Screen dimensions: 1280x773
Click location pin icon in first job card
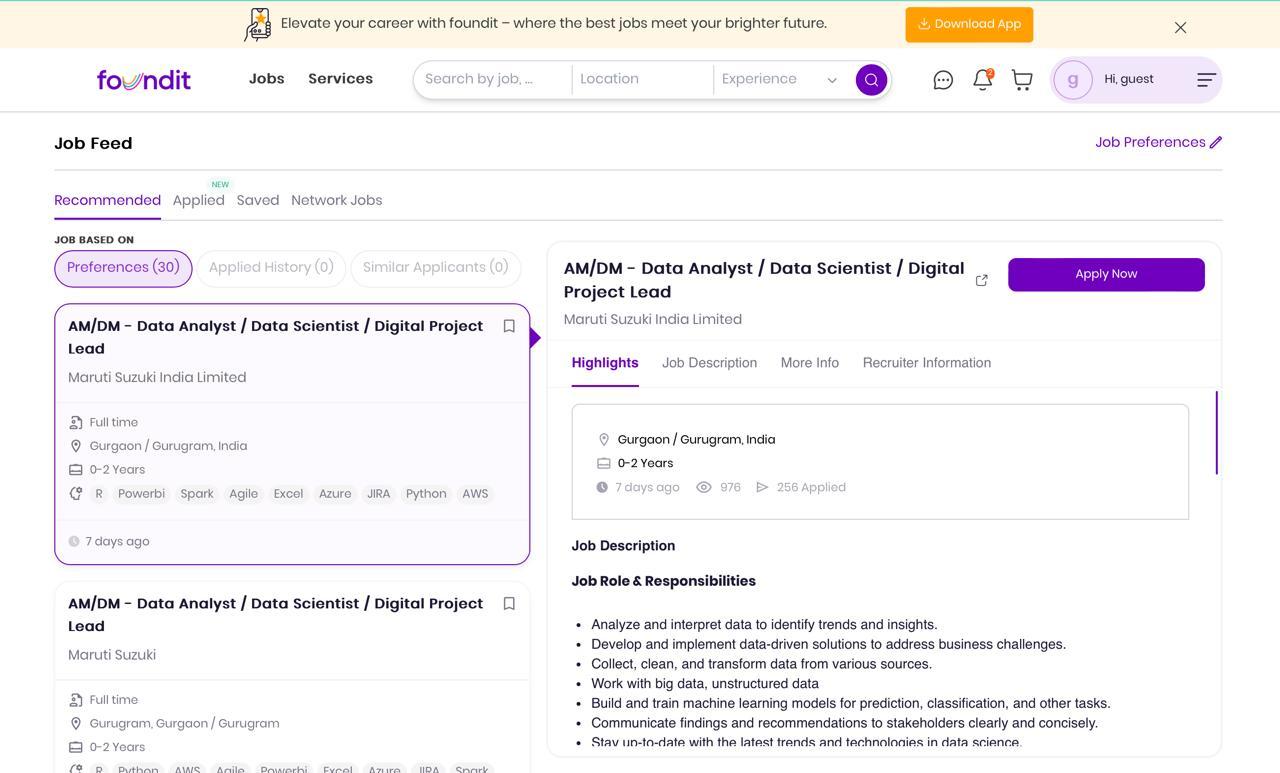[76, 446]
